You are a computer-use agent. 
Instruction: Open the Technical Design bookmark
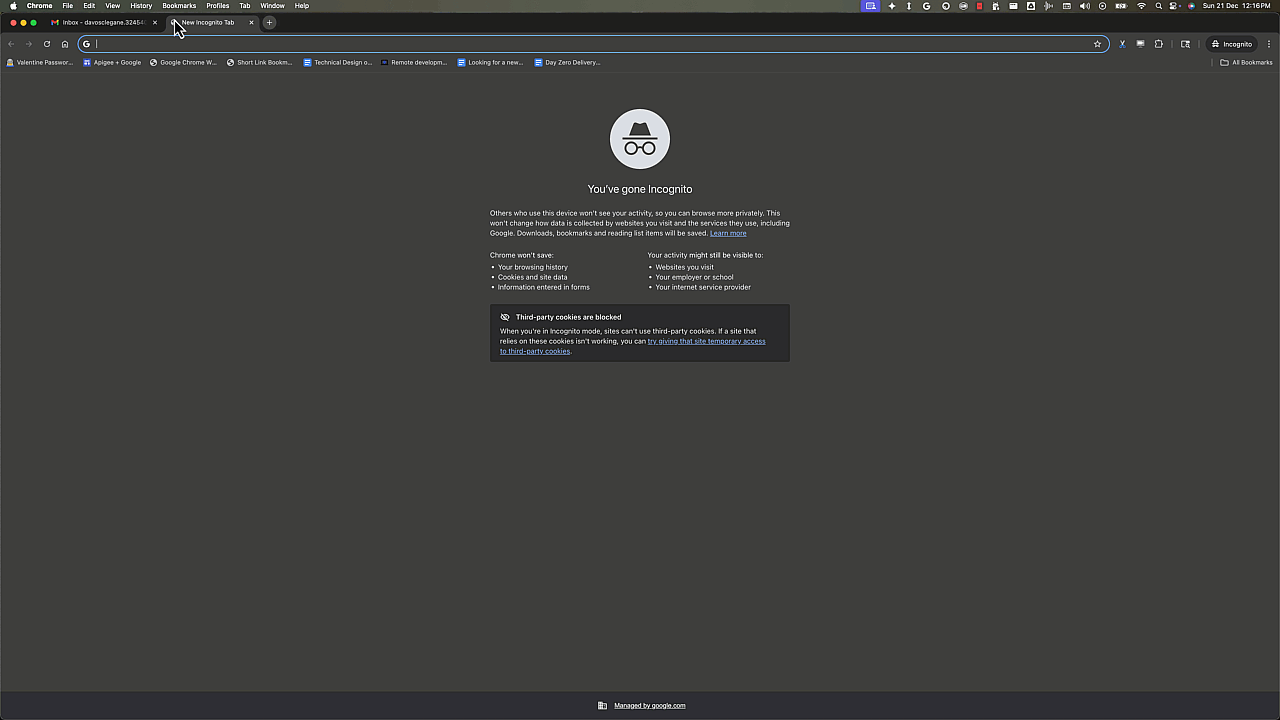tap(338, 62)
